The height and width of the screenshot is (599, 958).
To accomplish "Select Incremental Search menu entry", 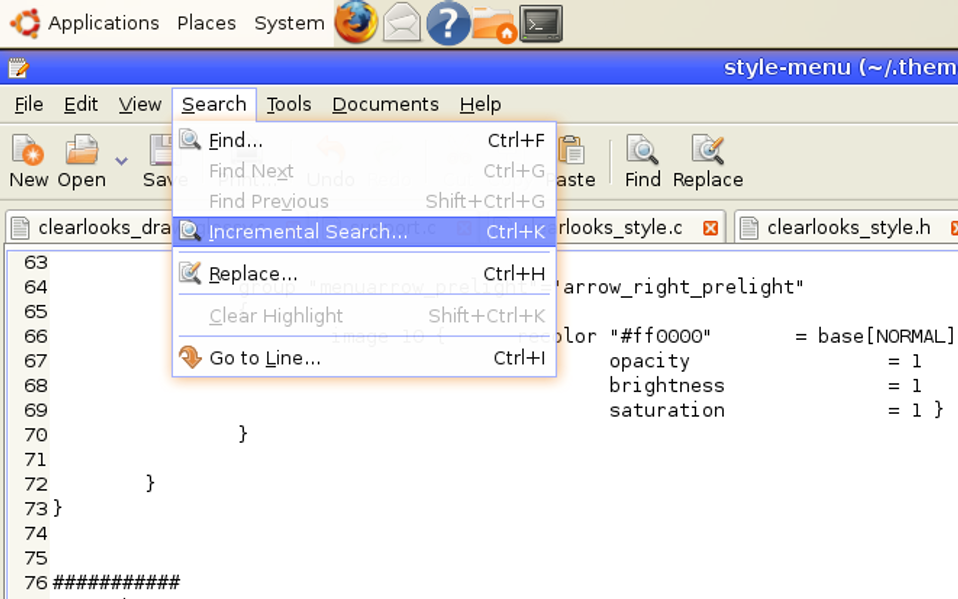I will [x=308, y=232].
